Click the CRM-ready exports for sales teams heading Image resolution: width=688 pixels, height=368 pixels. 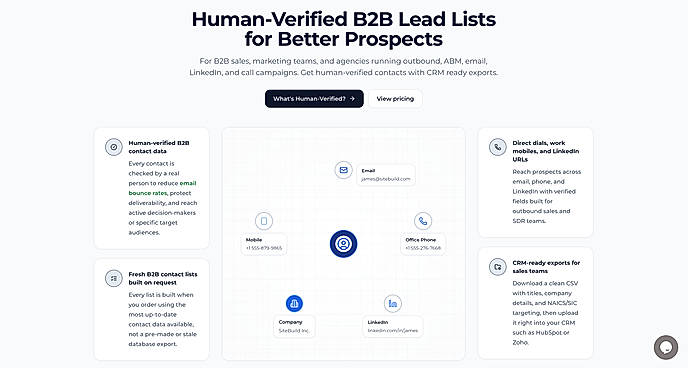point(546,267)
